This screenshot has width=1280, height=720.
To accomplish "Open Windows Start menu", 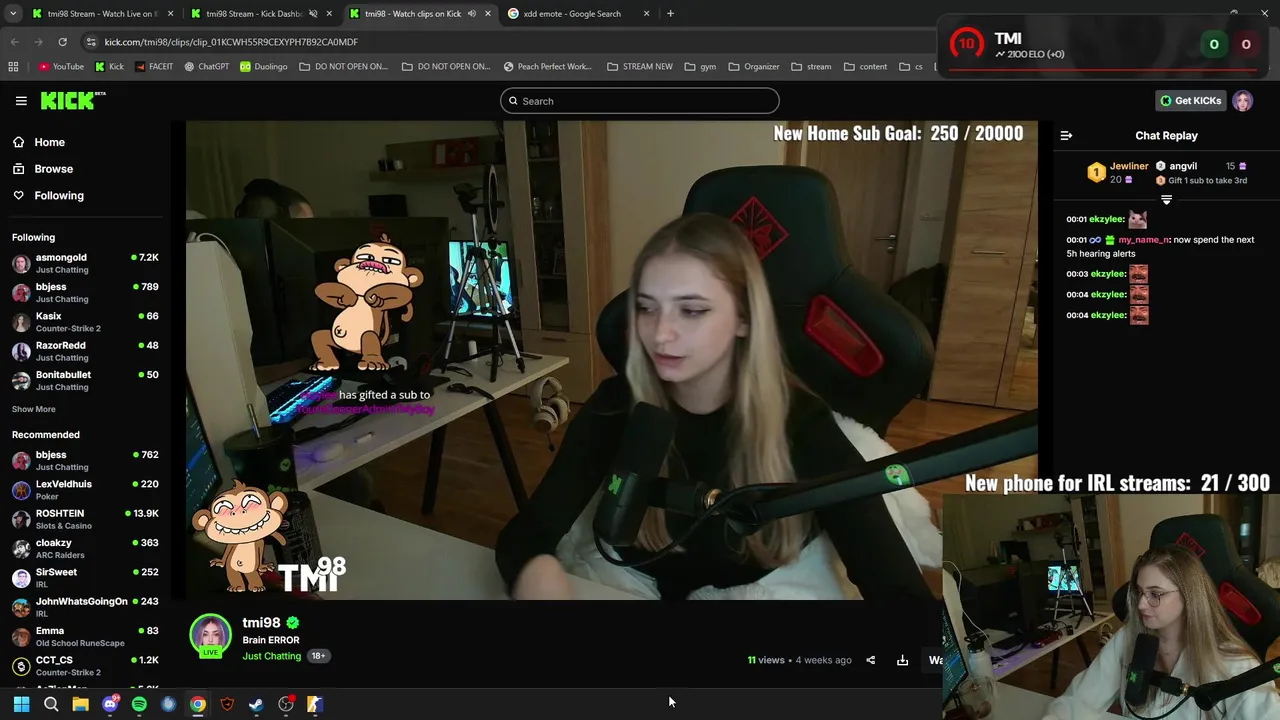I will tap(21, 704).
